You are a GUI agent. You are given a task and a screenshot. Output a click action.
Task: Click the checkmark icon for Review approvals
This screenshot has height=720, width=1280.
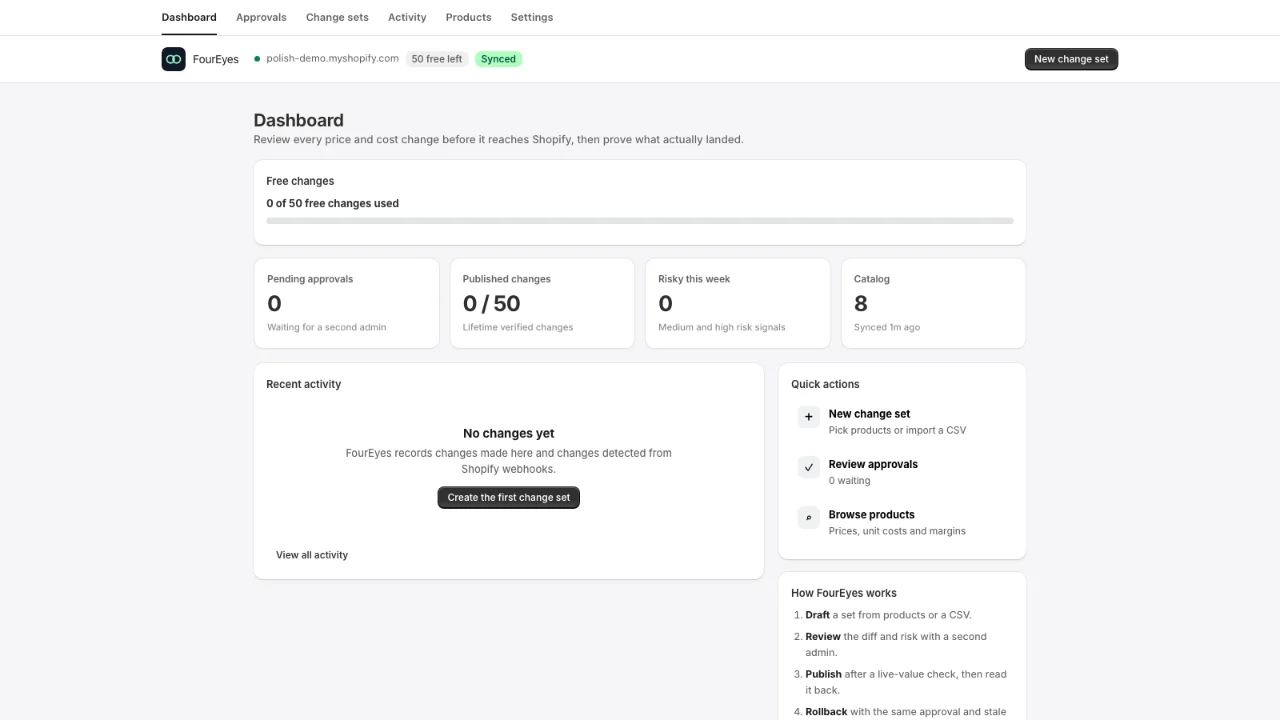coord(809,467)
